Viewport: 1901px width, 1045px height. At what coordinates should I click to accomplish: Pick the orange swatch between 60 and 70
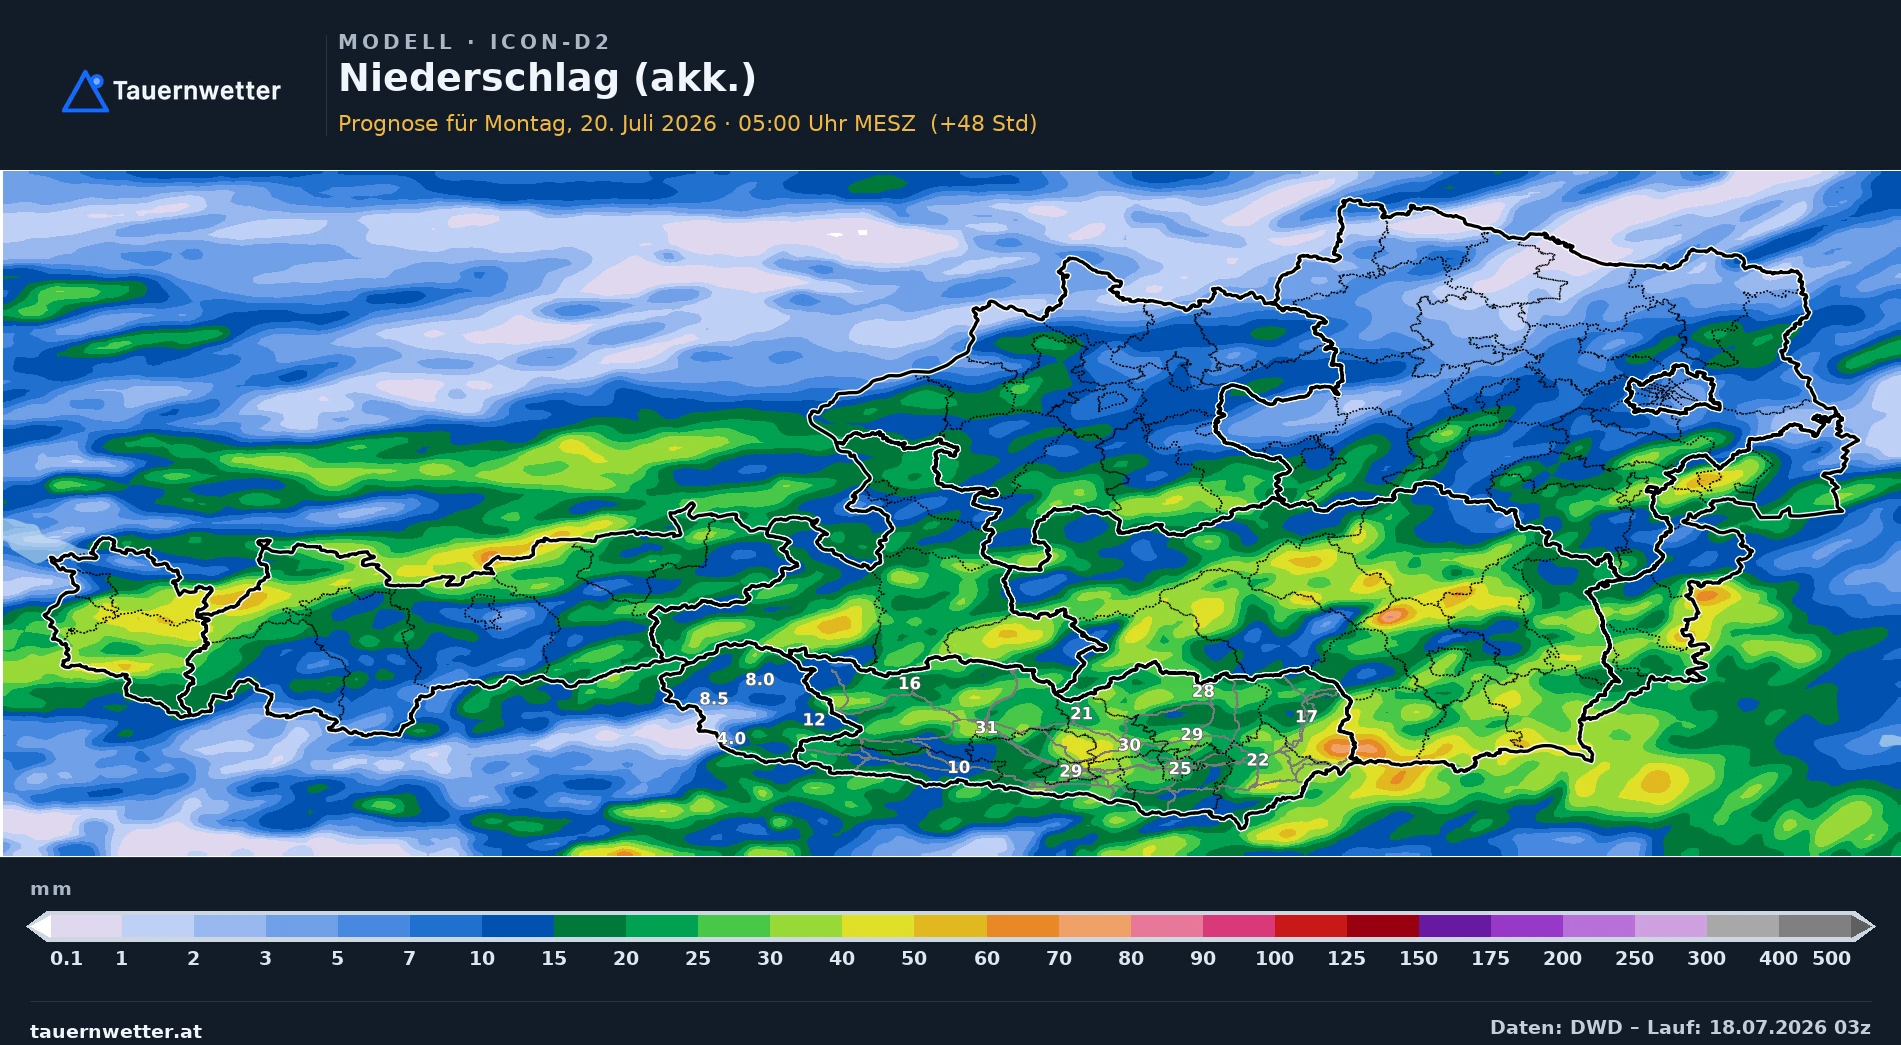point(1023,926)
